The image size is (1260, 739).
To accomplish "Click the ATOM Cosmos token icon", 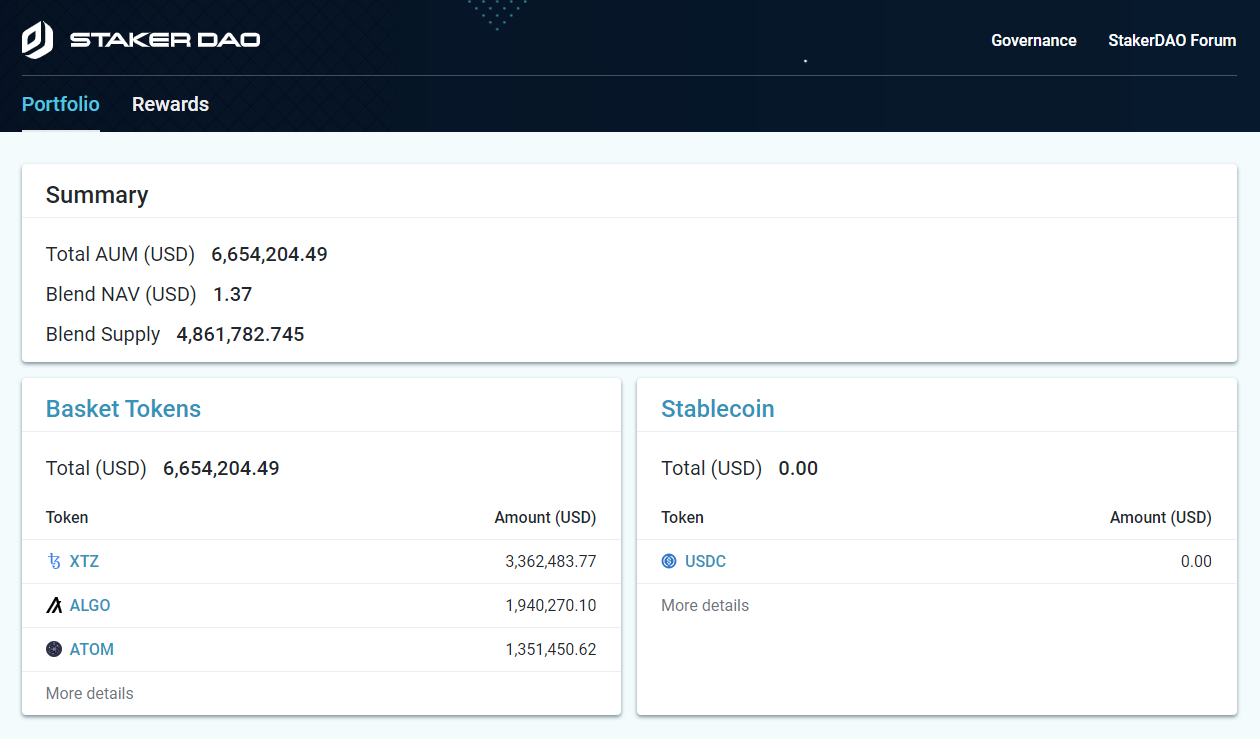I will tap(54, 650).
